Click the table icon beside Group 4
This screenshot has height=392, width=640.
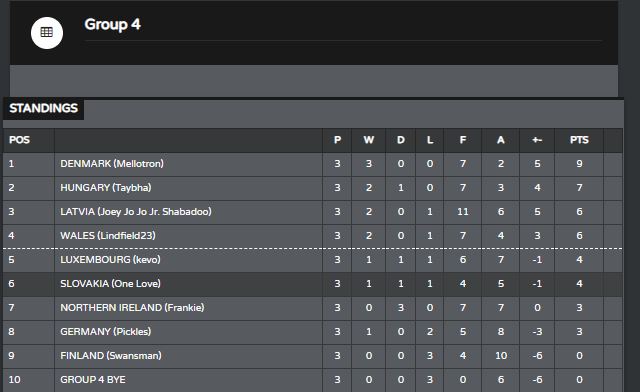point(47,33)
